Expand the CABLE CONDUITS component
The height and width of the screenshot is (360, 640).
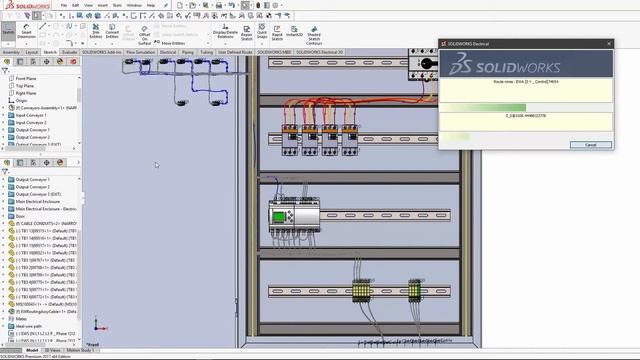click(3, 223)
